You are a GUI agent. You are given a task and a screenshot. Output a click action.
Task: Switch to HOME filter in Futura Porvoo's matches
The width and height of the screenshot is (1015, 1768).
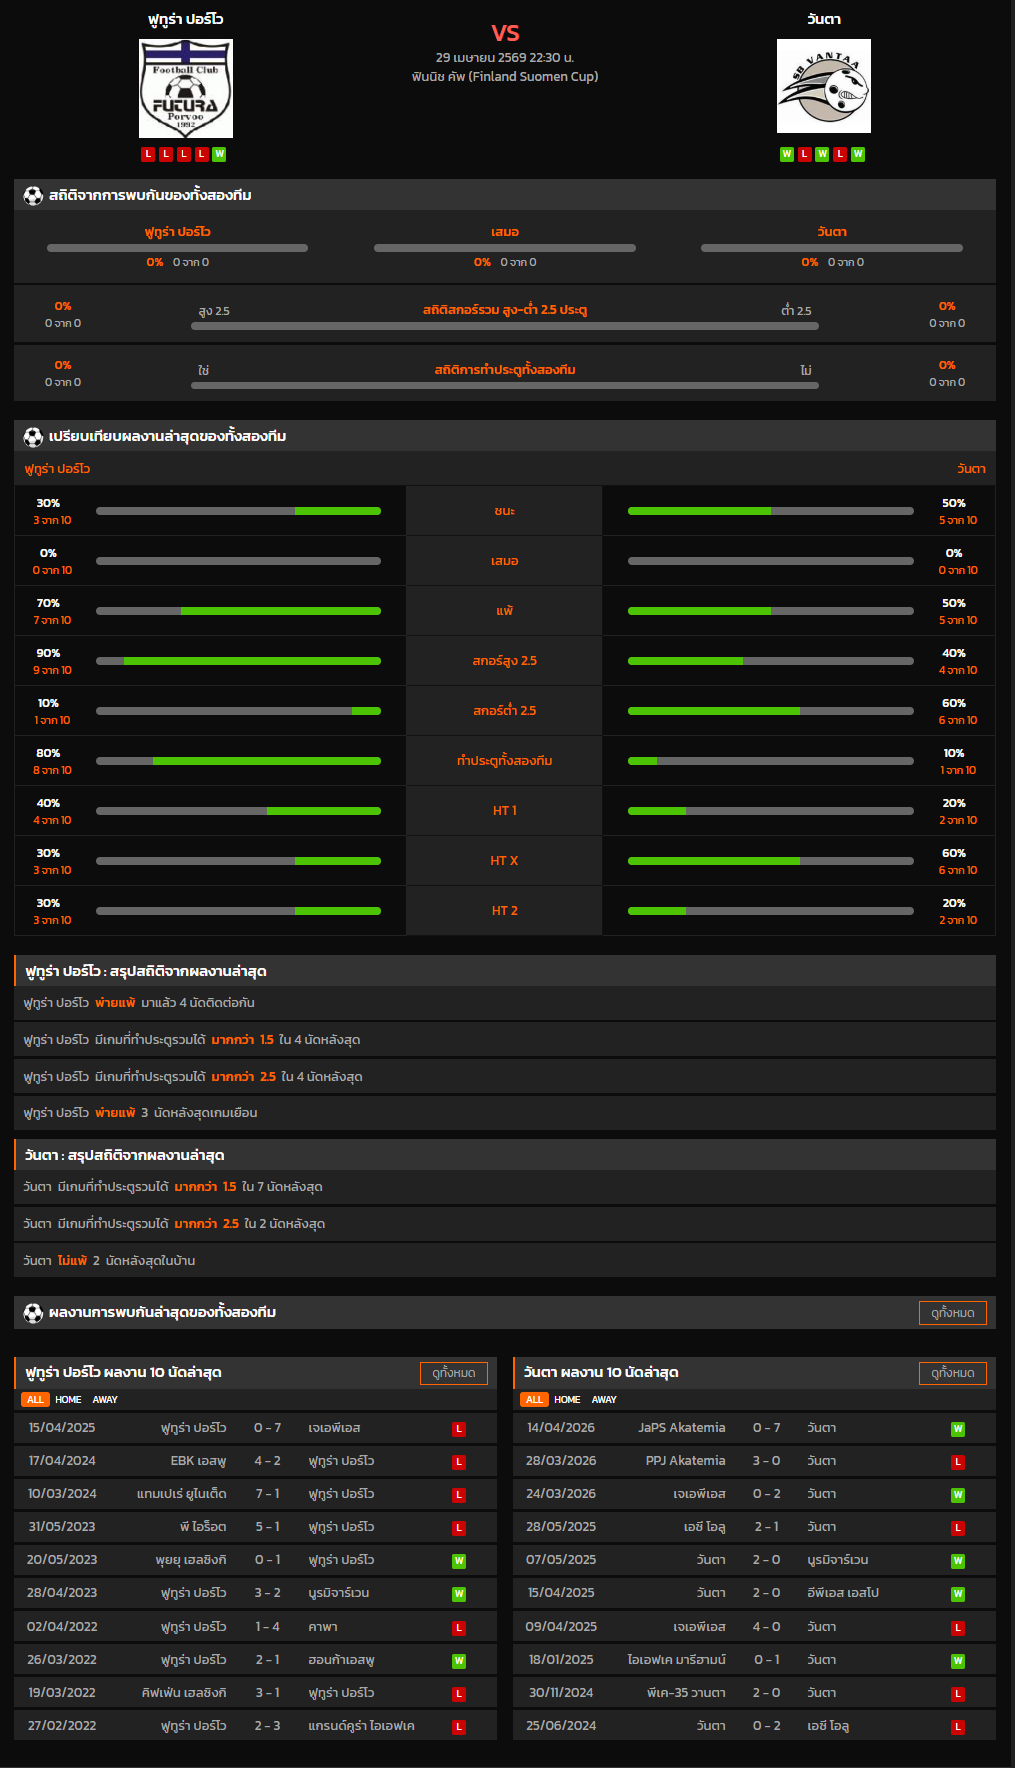point(68,1400)
